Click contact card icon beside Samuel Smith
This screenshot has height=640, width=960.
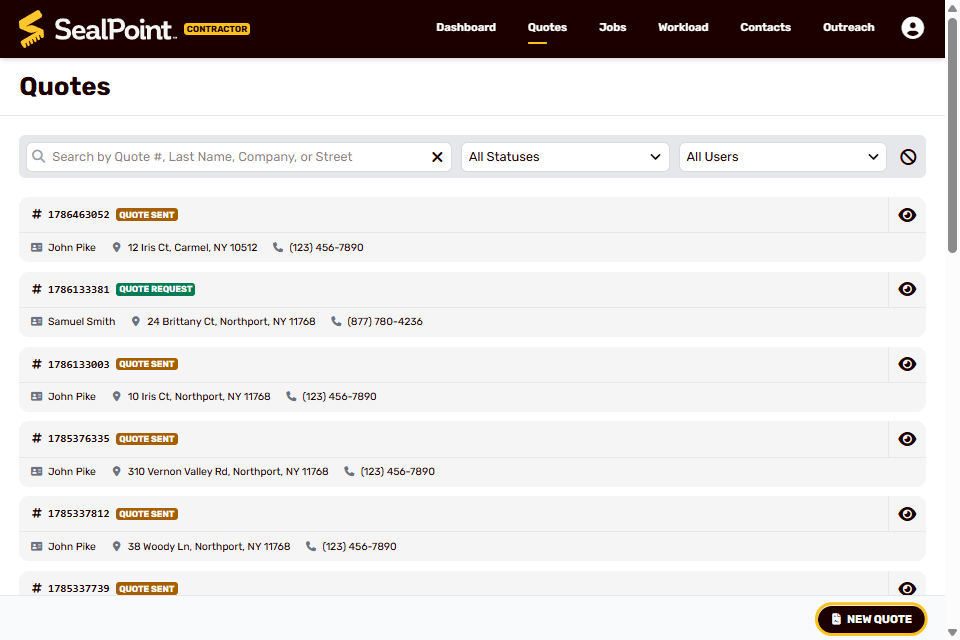click(x=37, y=322)
